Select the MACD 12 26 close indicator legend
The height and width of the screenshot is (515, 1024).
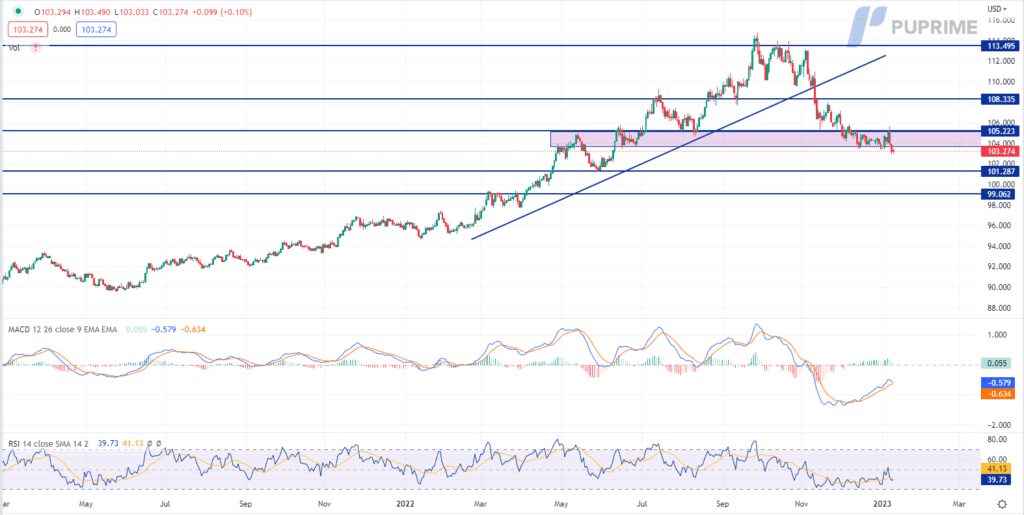click(x=63, y=330)
